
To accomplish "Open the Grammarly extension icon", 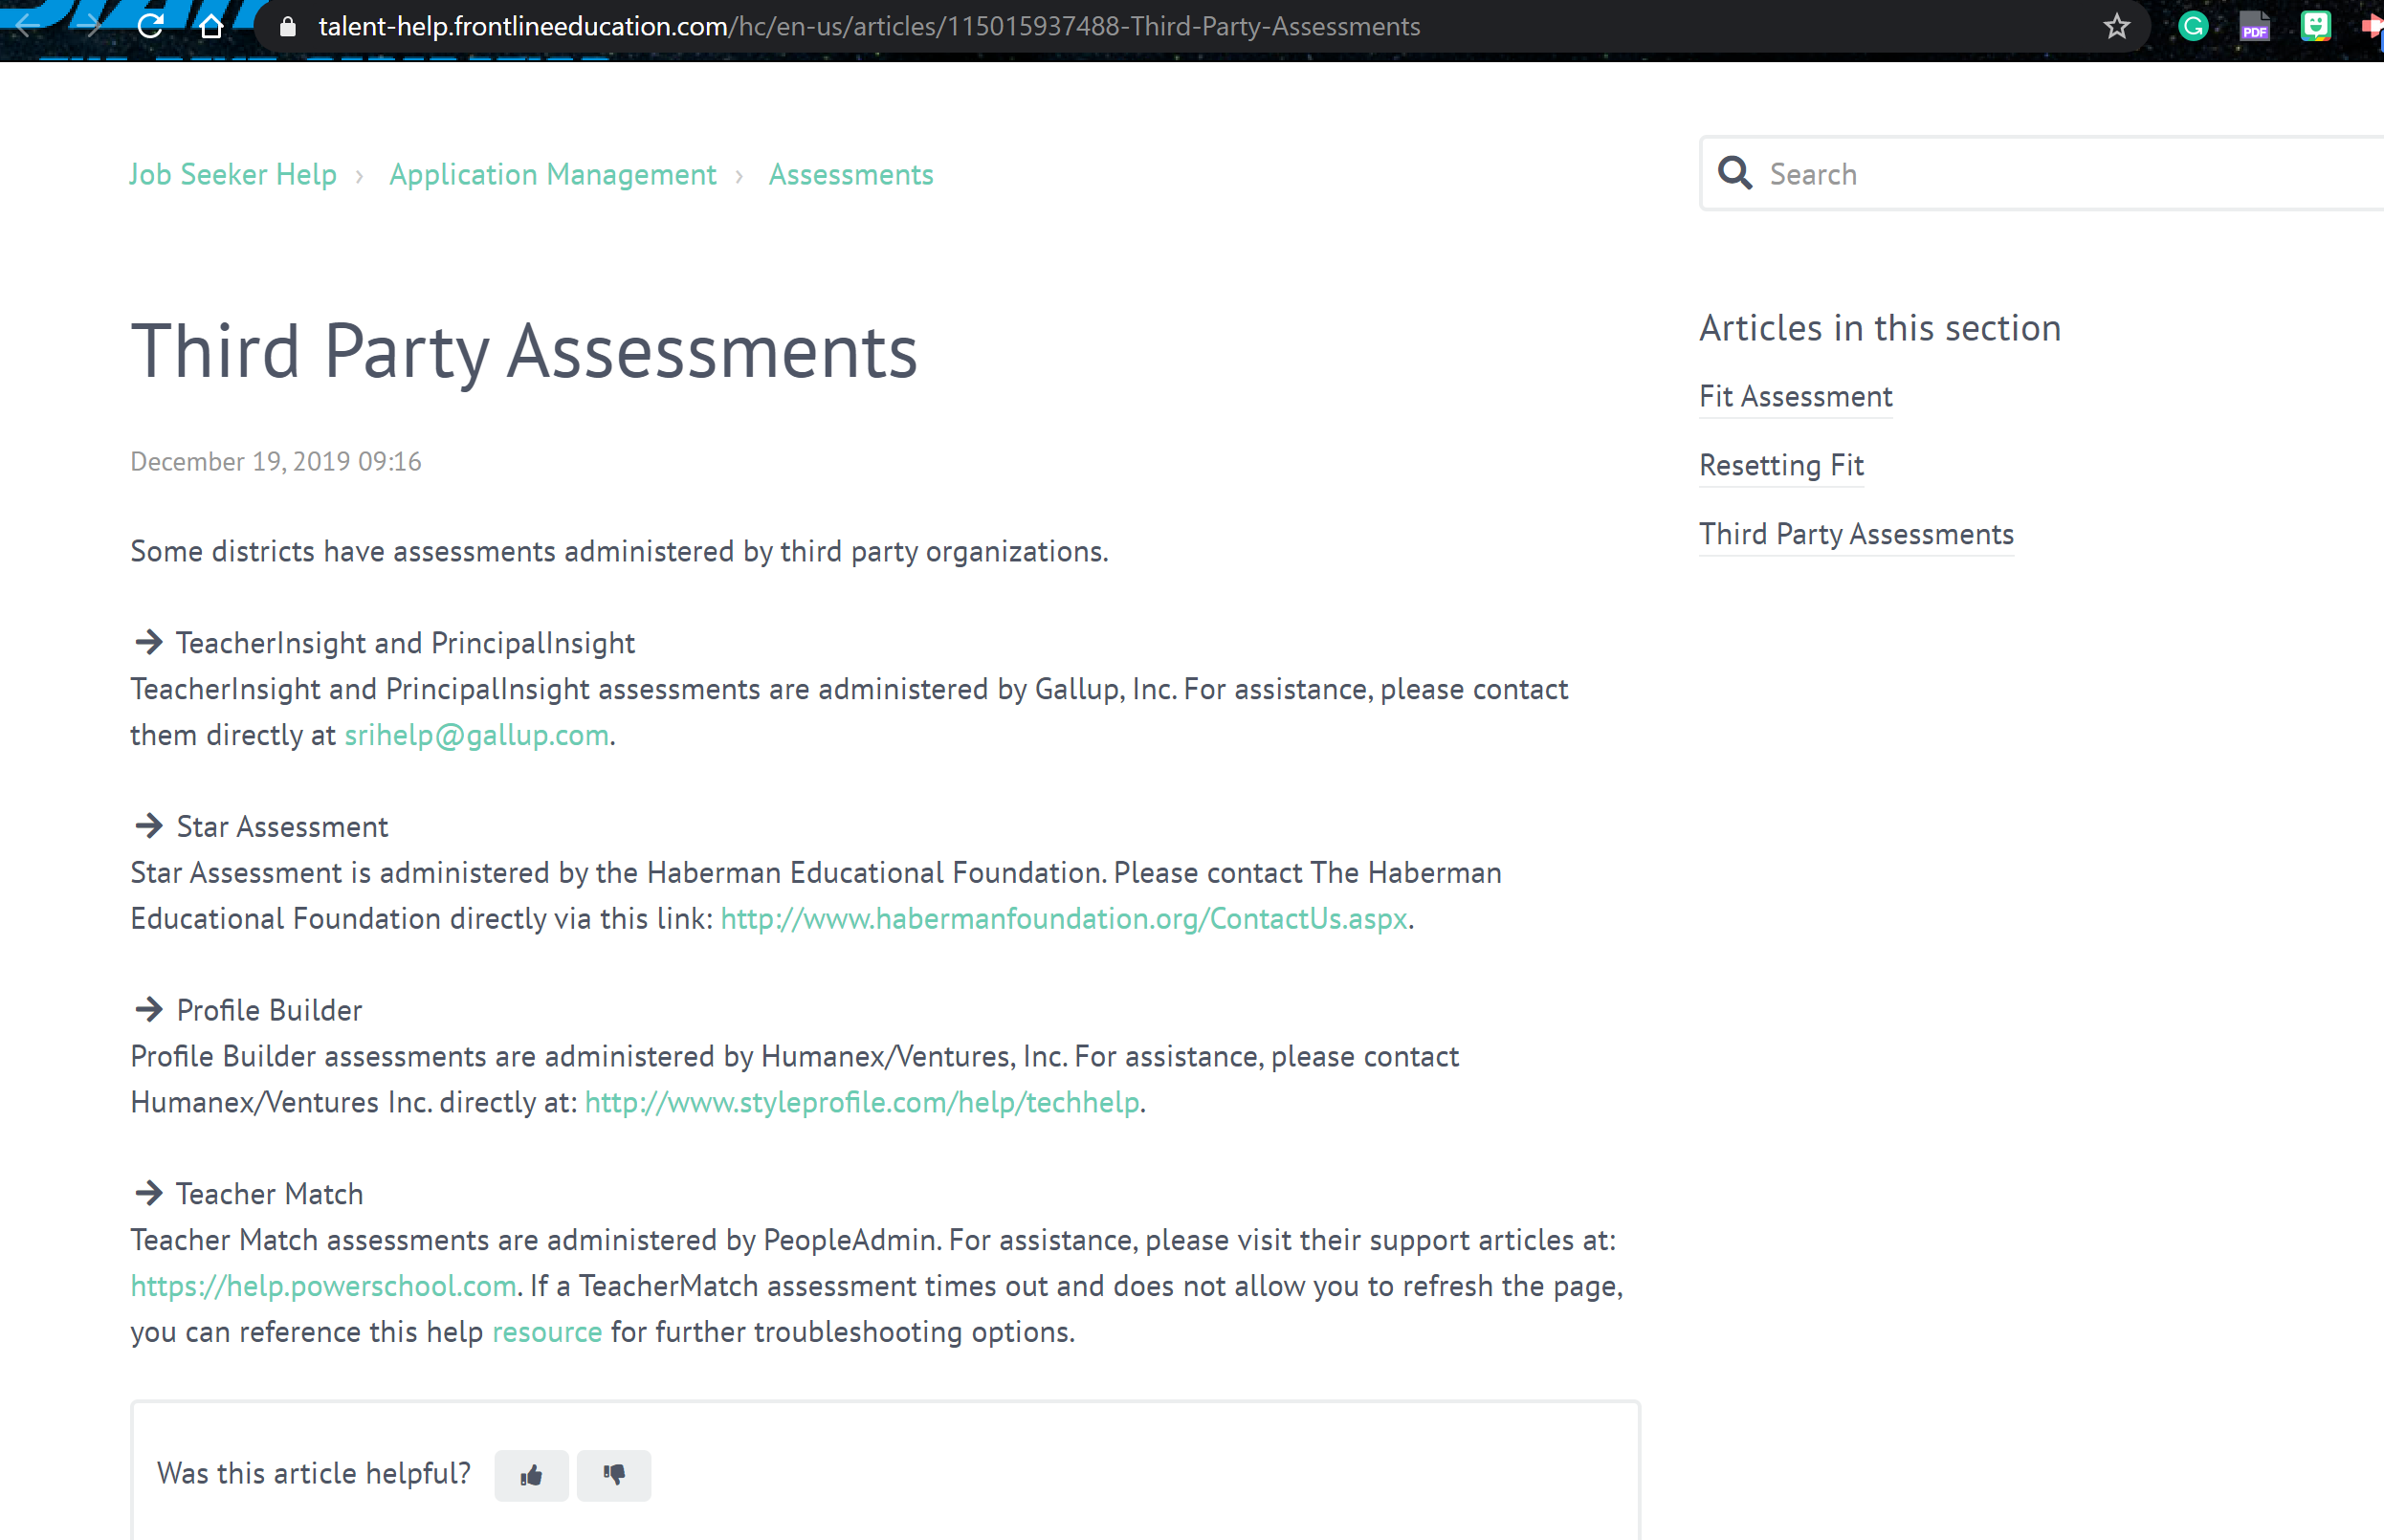I will point(2192,26).
